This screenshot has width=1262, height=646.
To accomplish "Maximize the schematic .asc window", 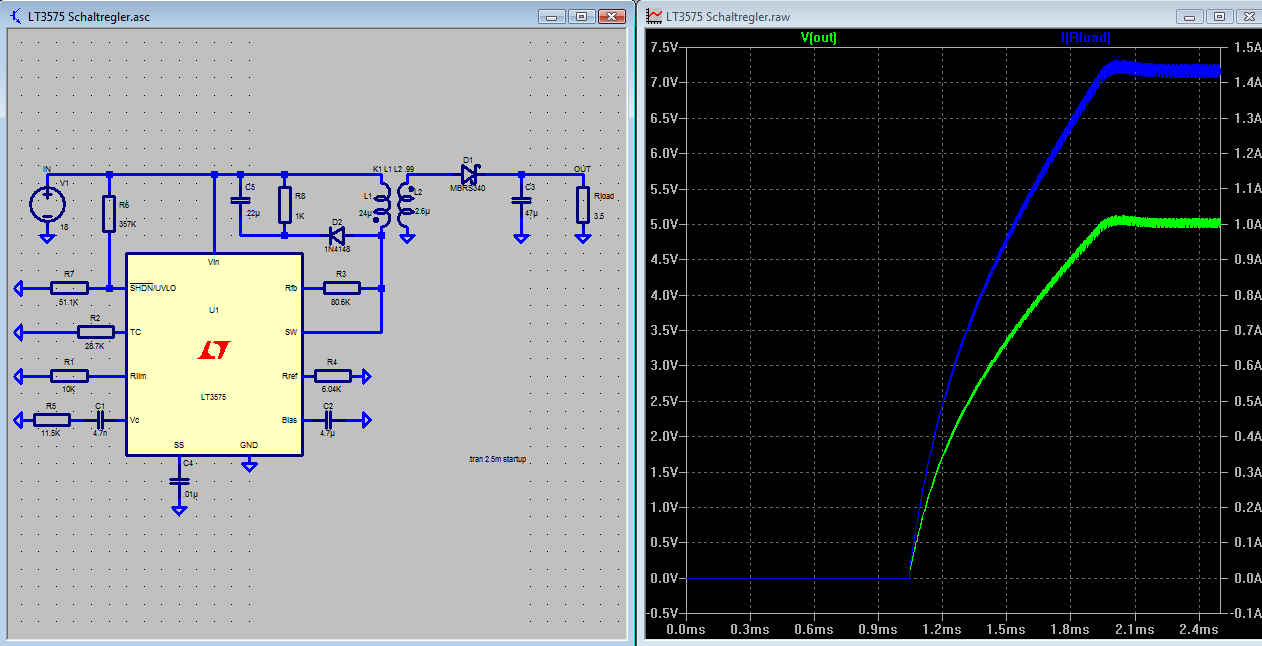I will (582, 16).
